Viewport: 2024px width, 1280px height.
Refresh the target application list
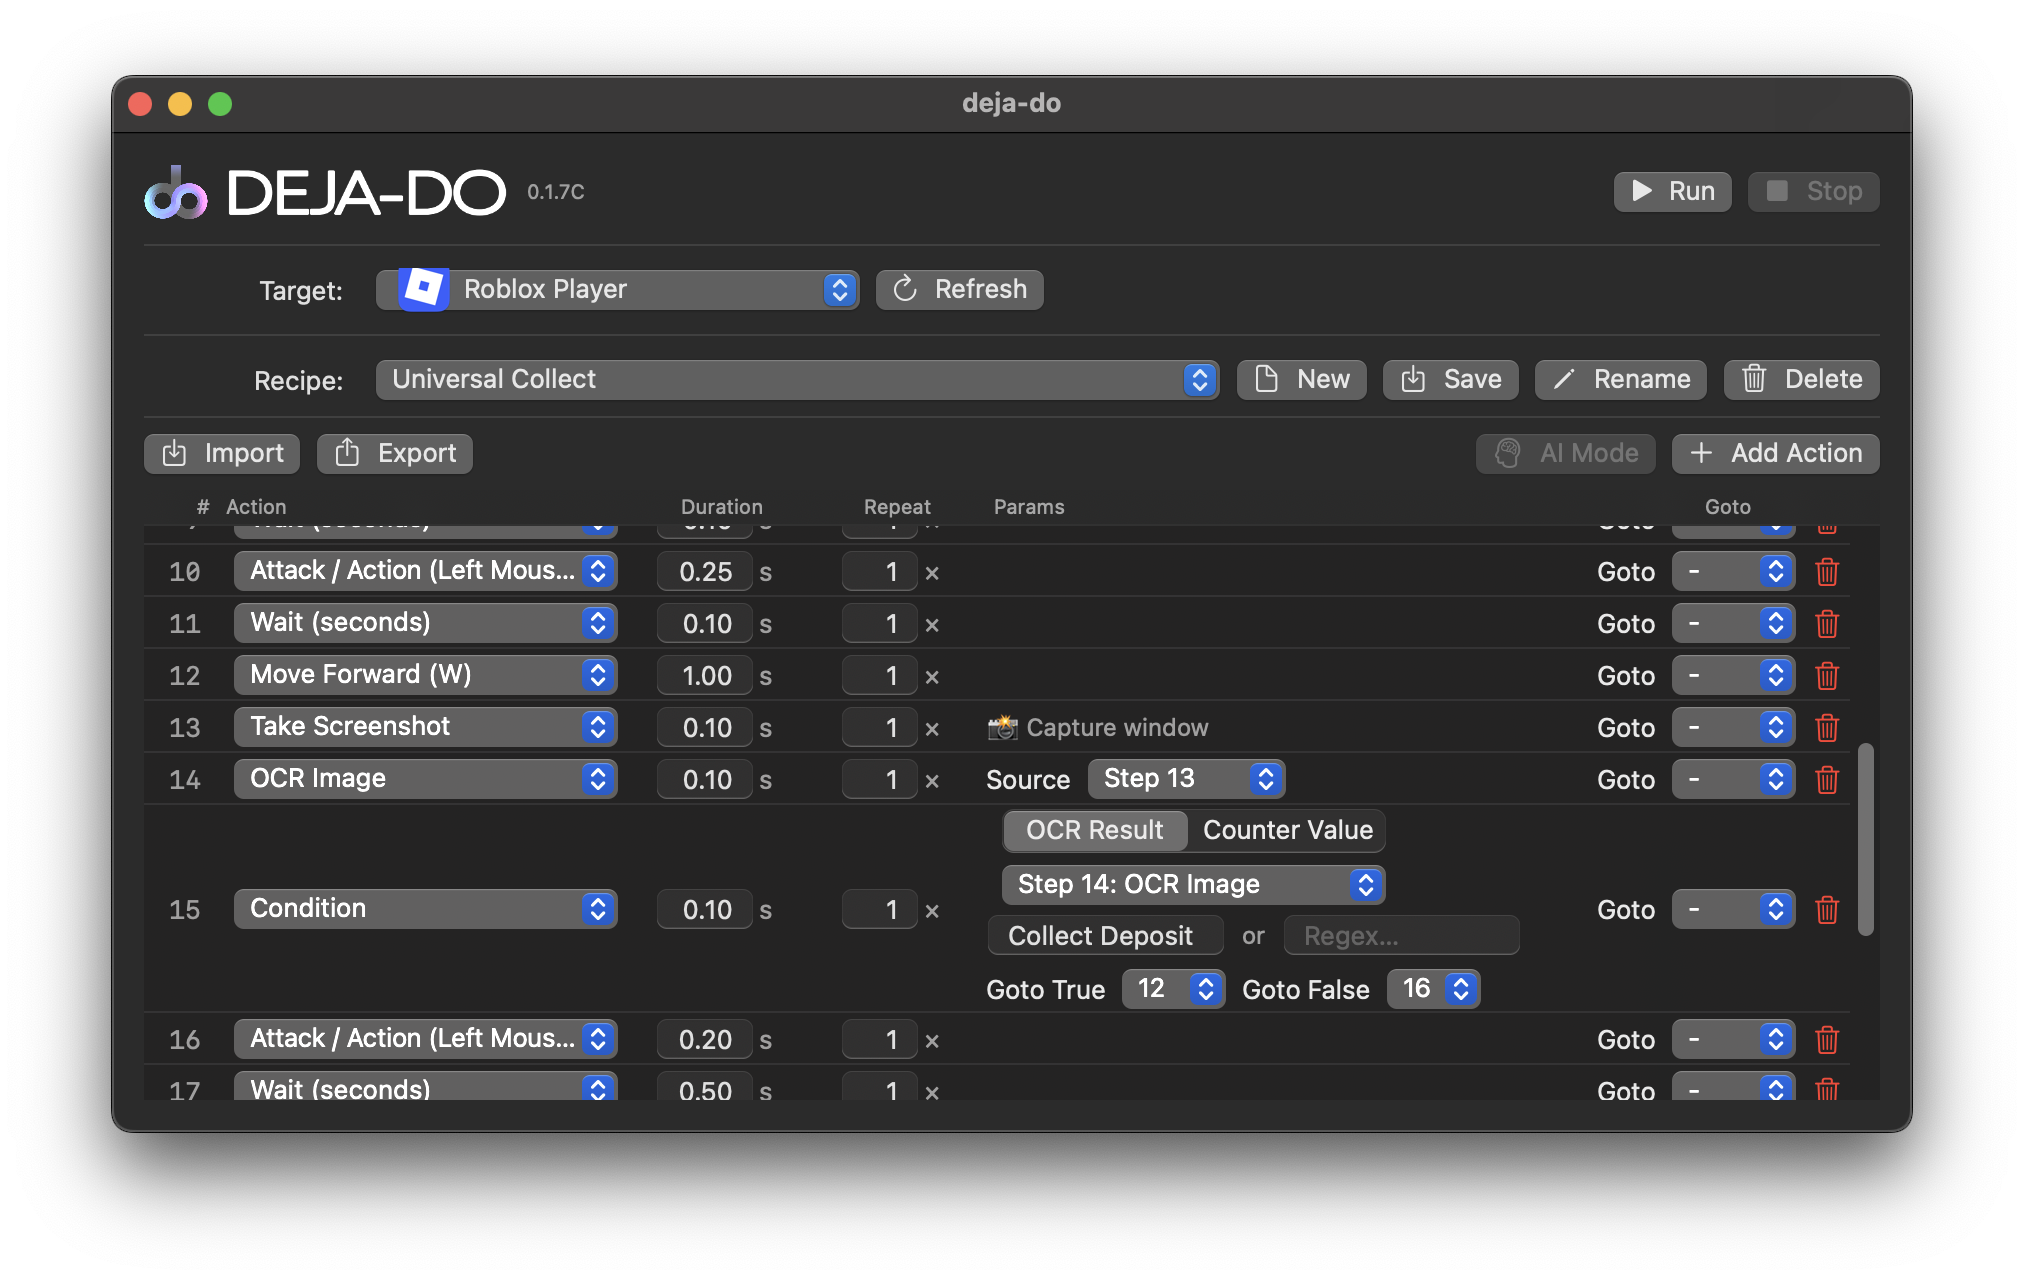958,289
